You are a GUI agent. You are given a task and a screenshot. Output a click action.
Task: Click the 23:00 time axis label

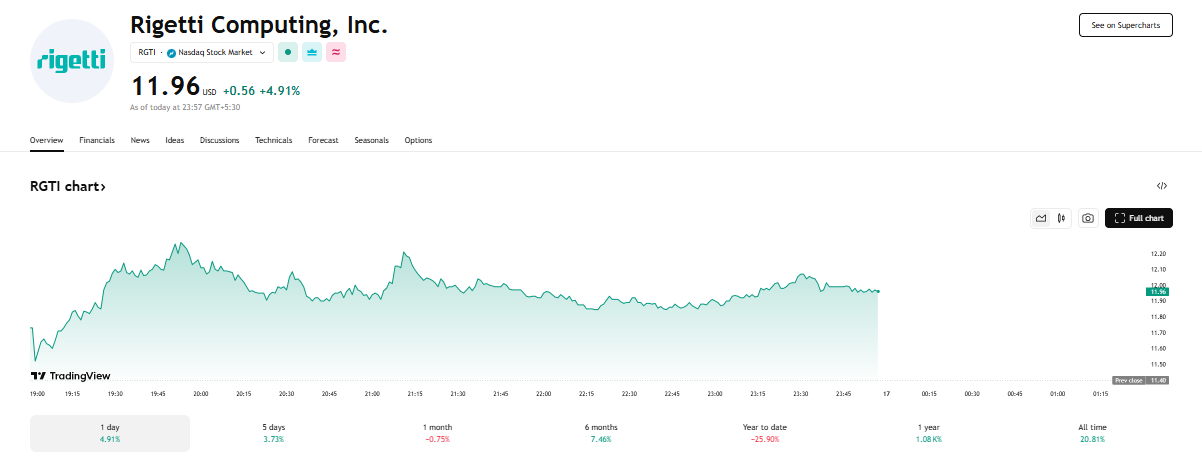point(715,394)
